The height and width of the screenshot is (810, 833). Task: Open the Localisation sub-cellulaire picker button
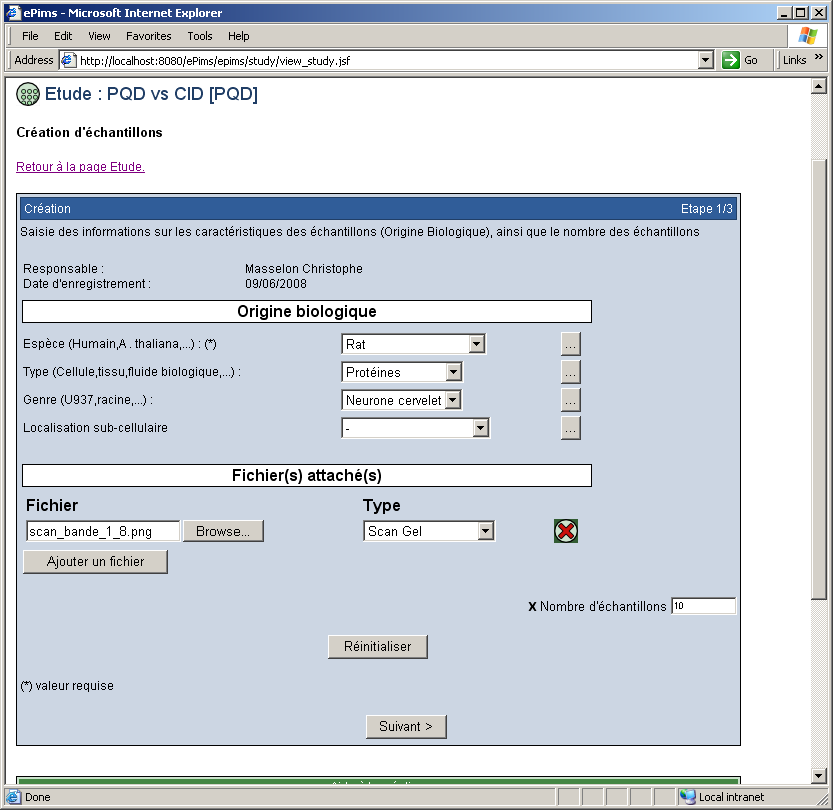tap(570, 427)
